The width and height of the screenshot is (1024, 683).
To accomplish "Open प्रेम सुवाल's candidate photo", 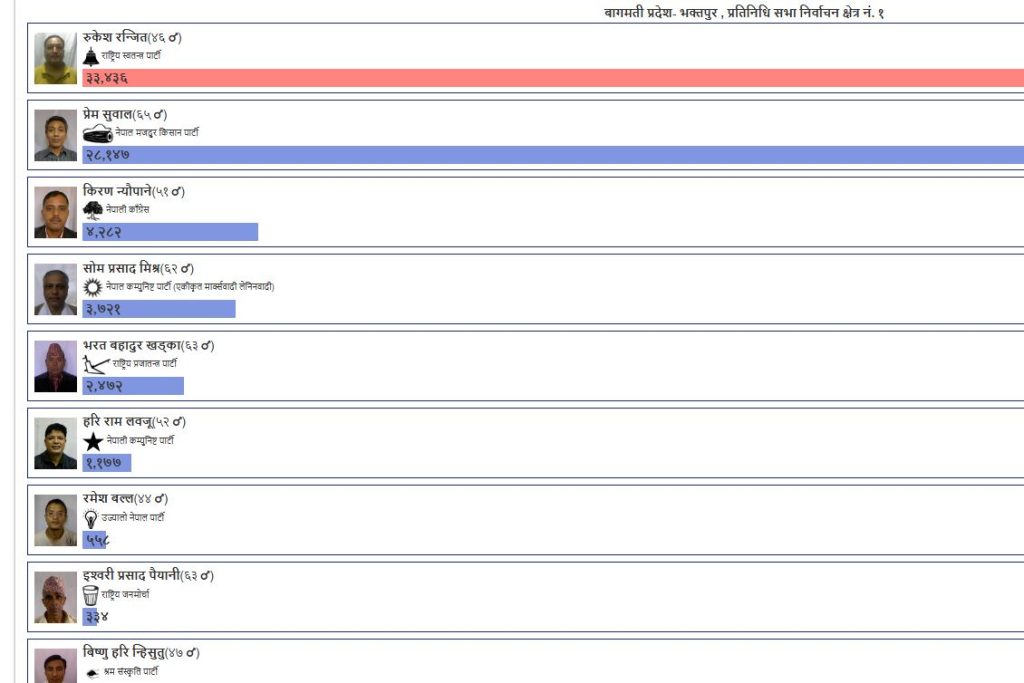I will pyautogui.click(x=55, y=135).
